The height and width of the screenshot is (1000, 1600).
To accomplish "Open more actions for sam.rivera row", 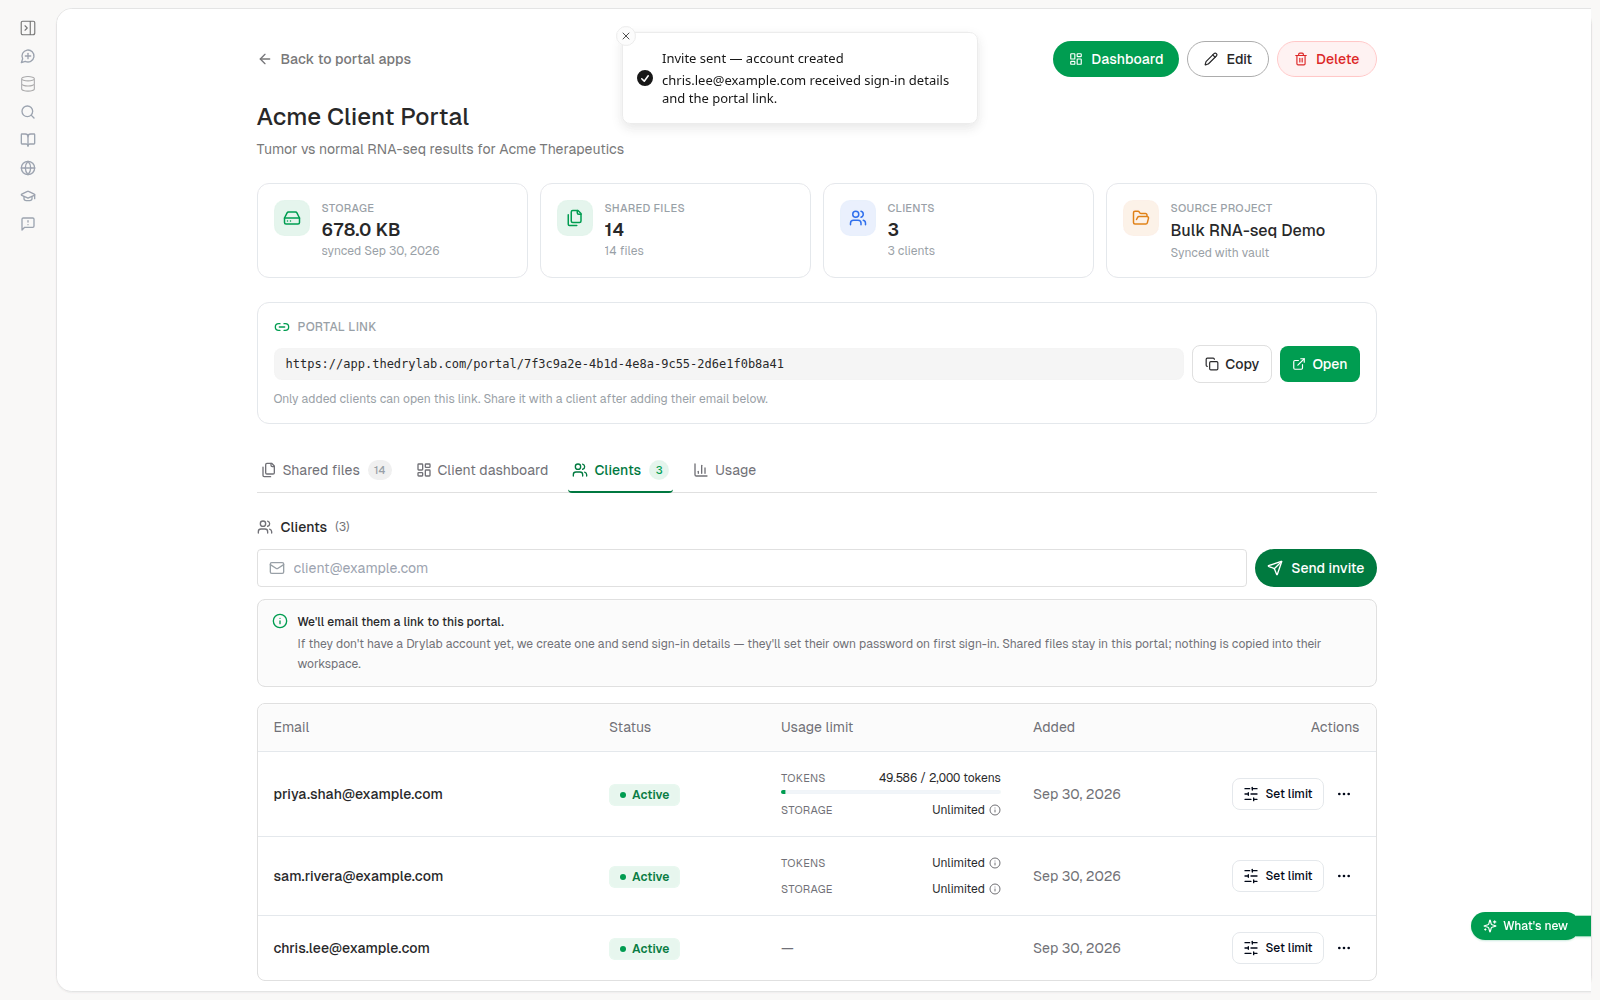I will (x=1344, y=876).
